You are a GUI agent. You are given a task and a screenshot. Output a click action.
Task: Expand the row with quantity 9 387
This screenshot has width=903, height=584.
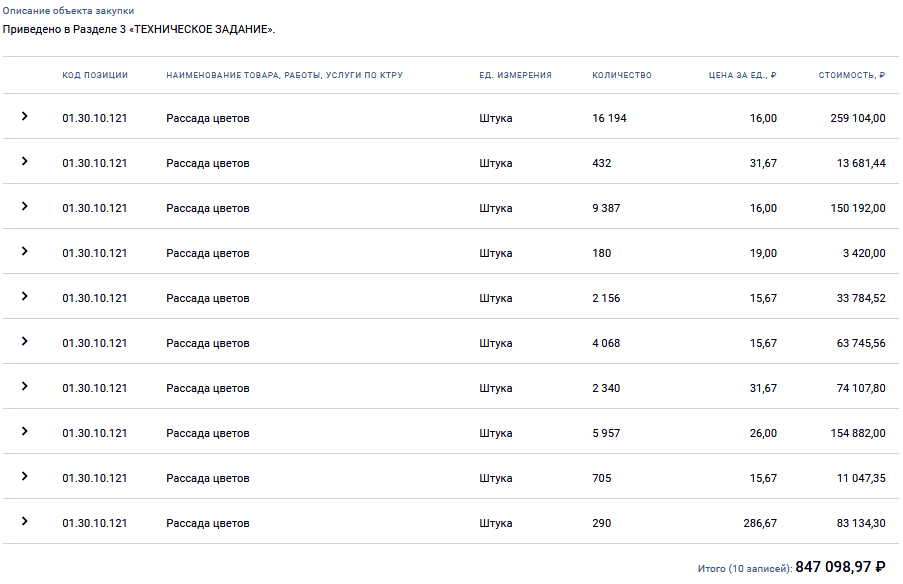24,207
